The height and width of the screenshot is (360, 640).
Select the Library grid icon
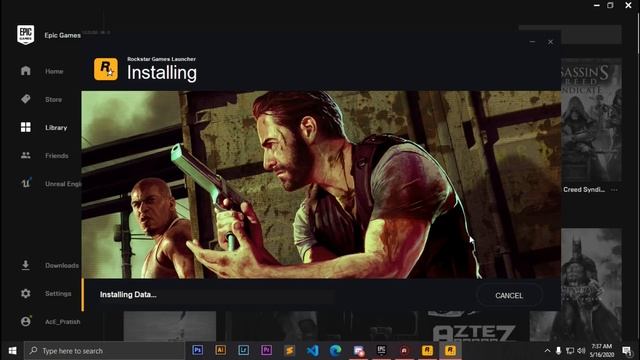click(26, 127)
